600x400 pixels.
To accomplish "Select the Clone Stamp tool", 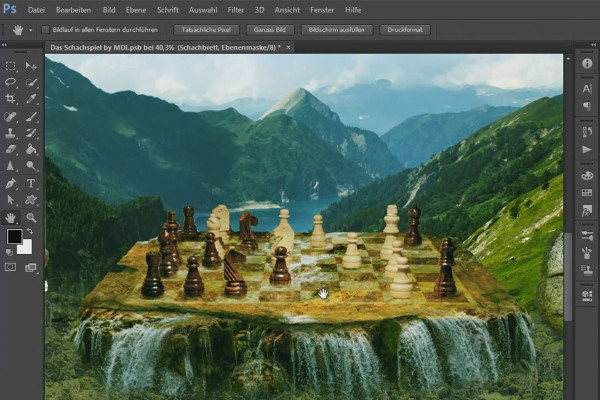I will pyautogui.click(x=10, y=133).
